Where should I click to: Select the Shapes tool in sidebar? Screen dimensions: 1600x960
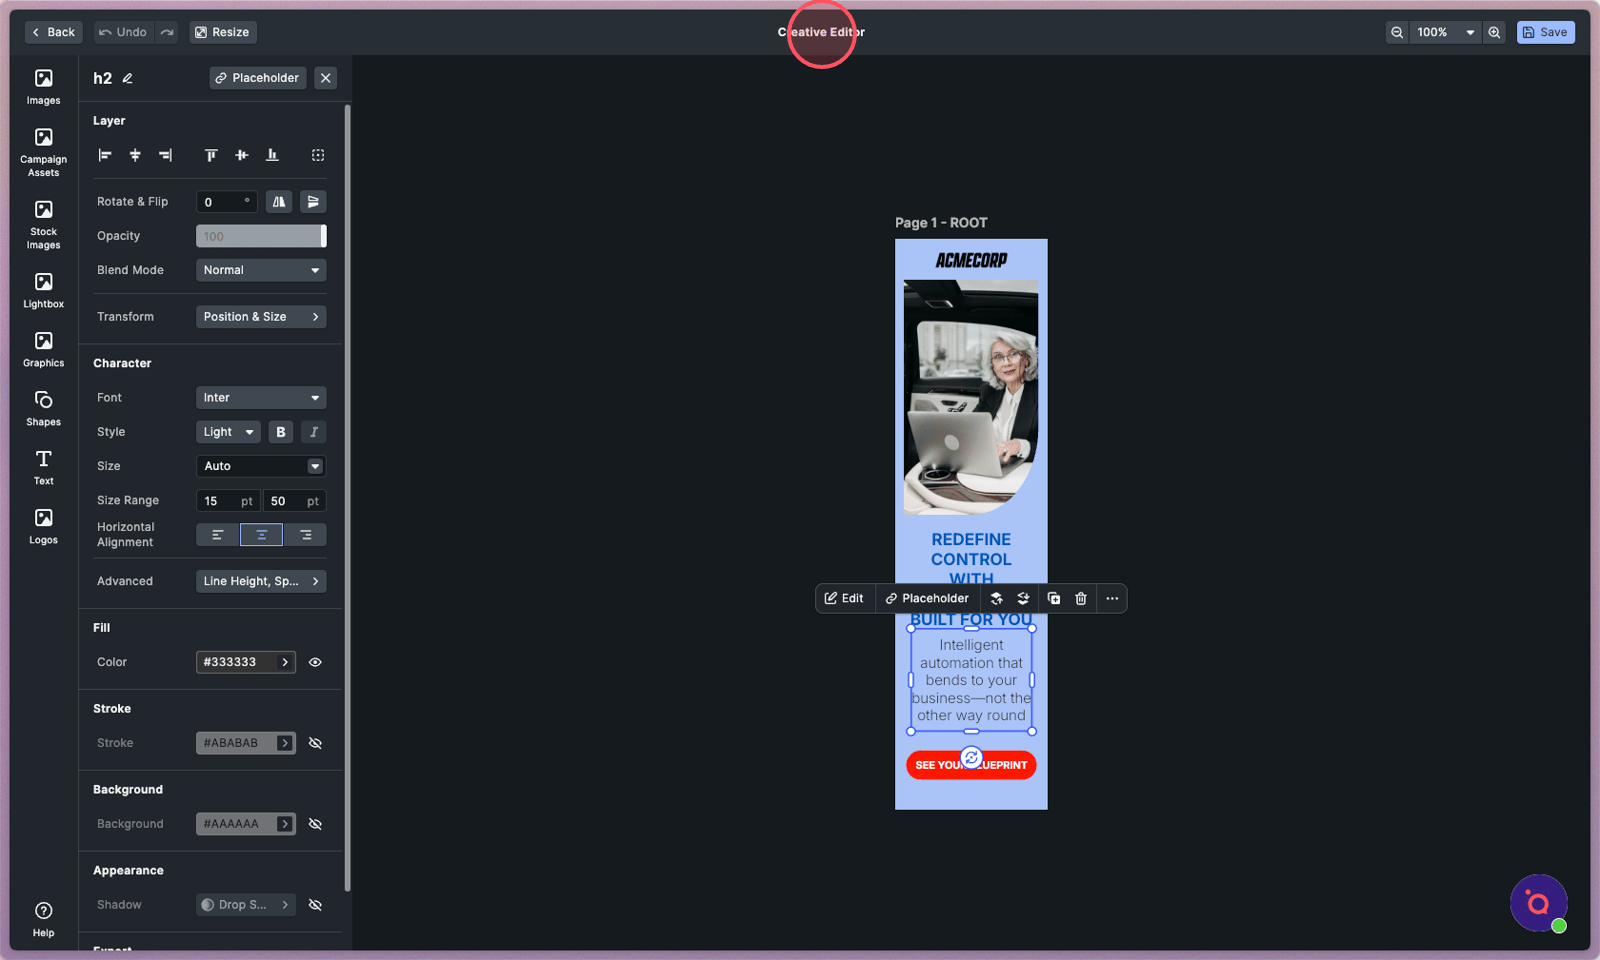pyautogui.click(x=43, y=408)
